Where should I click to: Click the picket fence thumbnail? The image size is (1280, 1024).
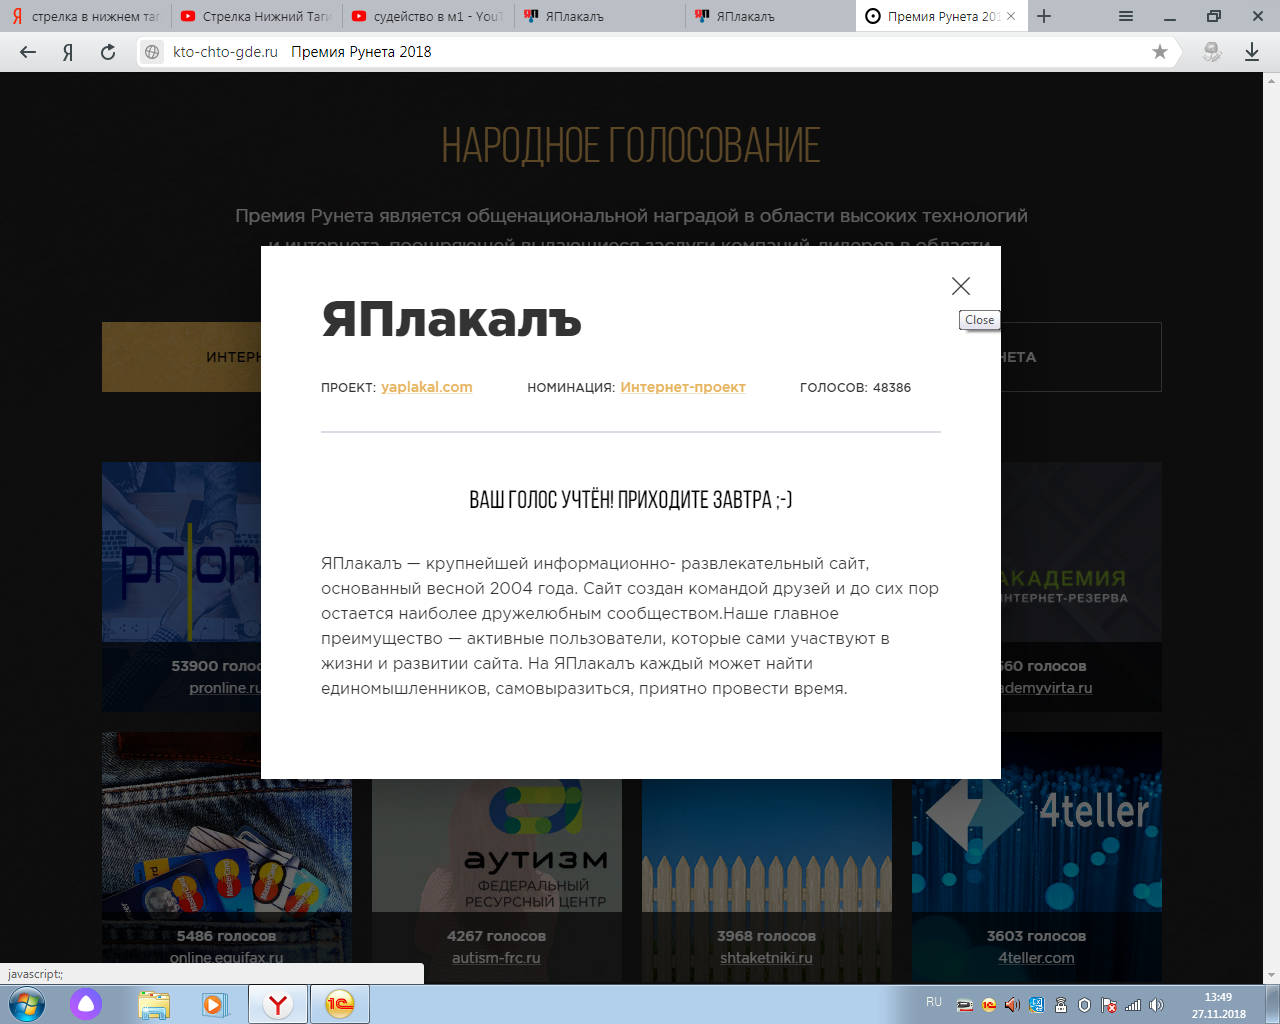[767, 845]
